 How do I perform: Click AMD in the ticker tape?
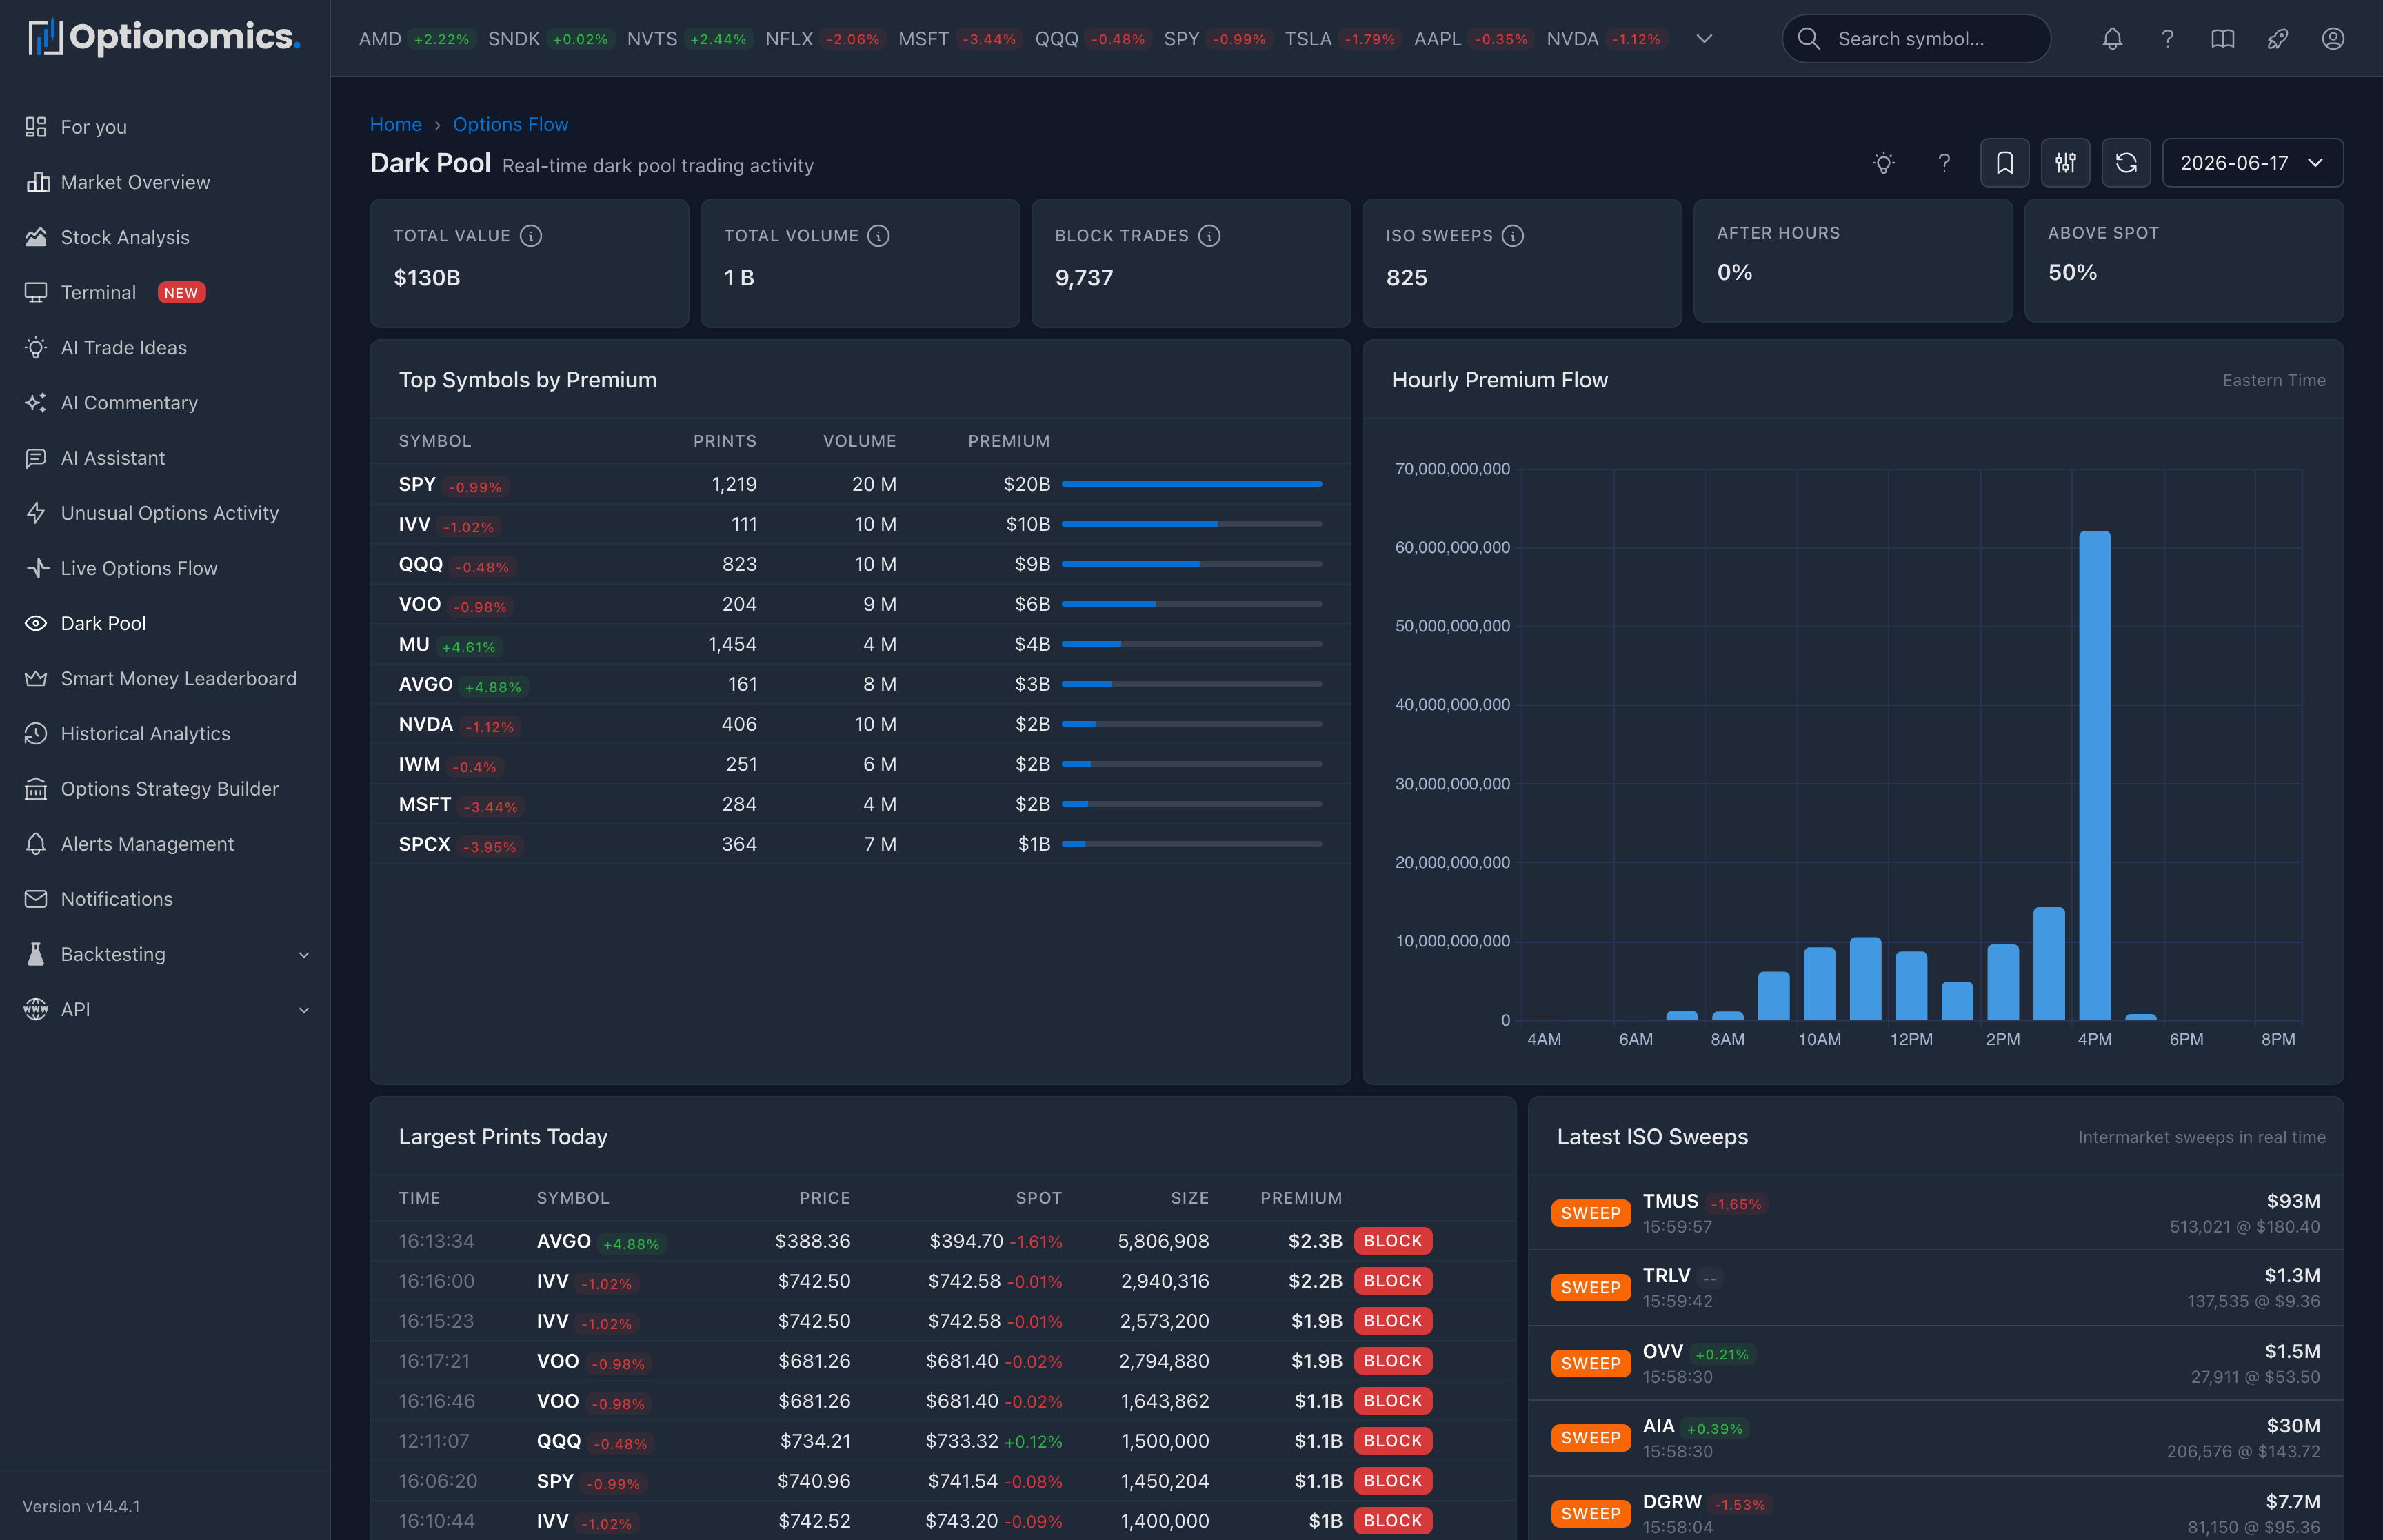point(380,39)
